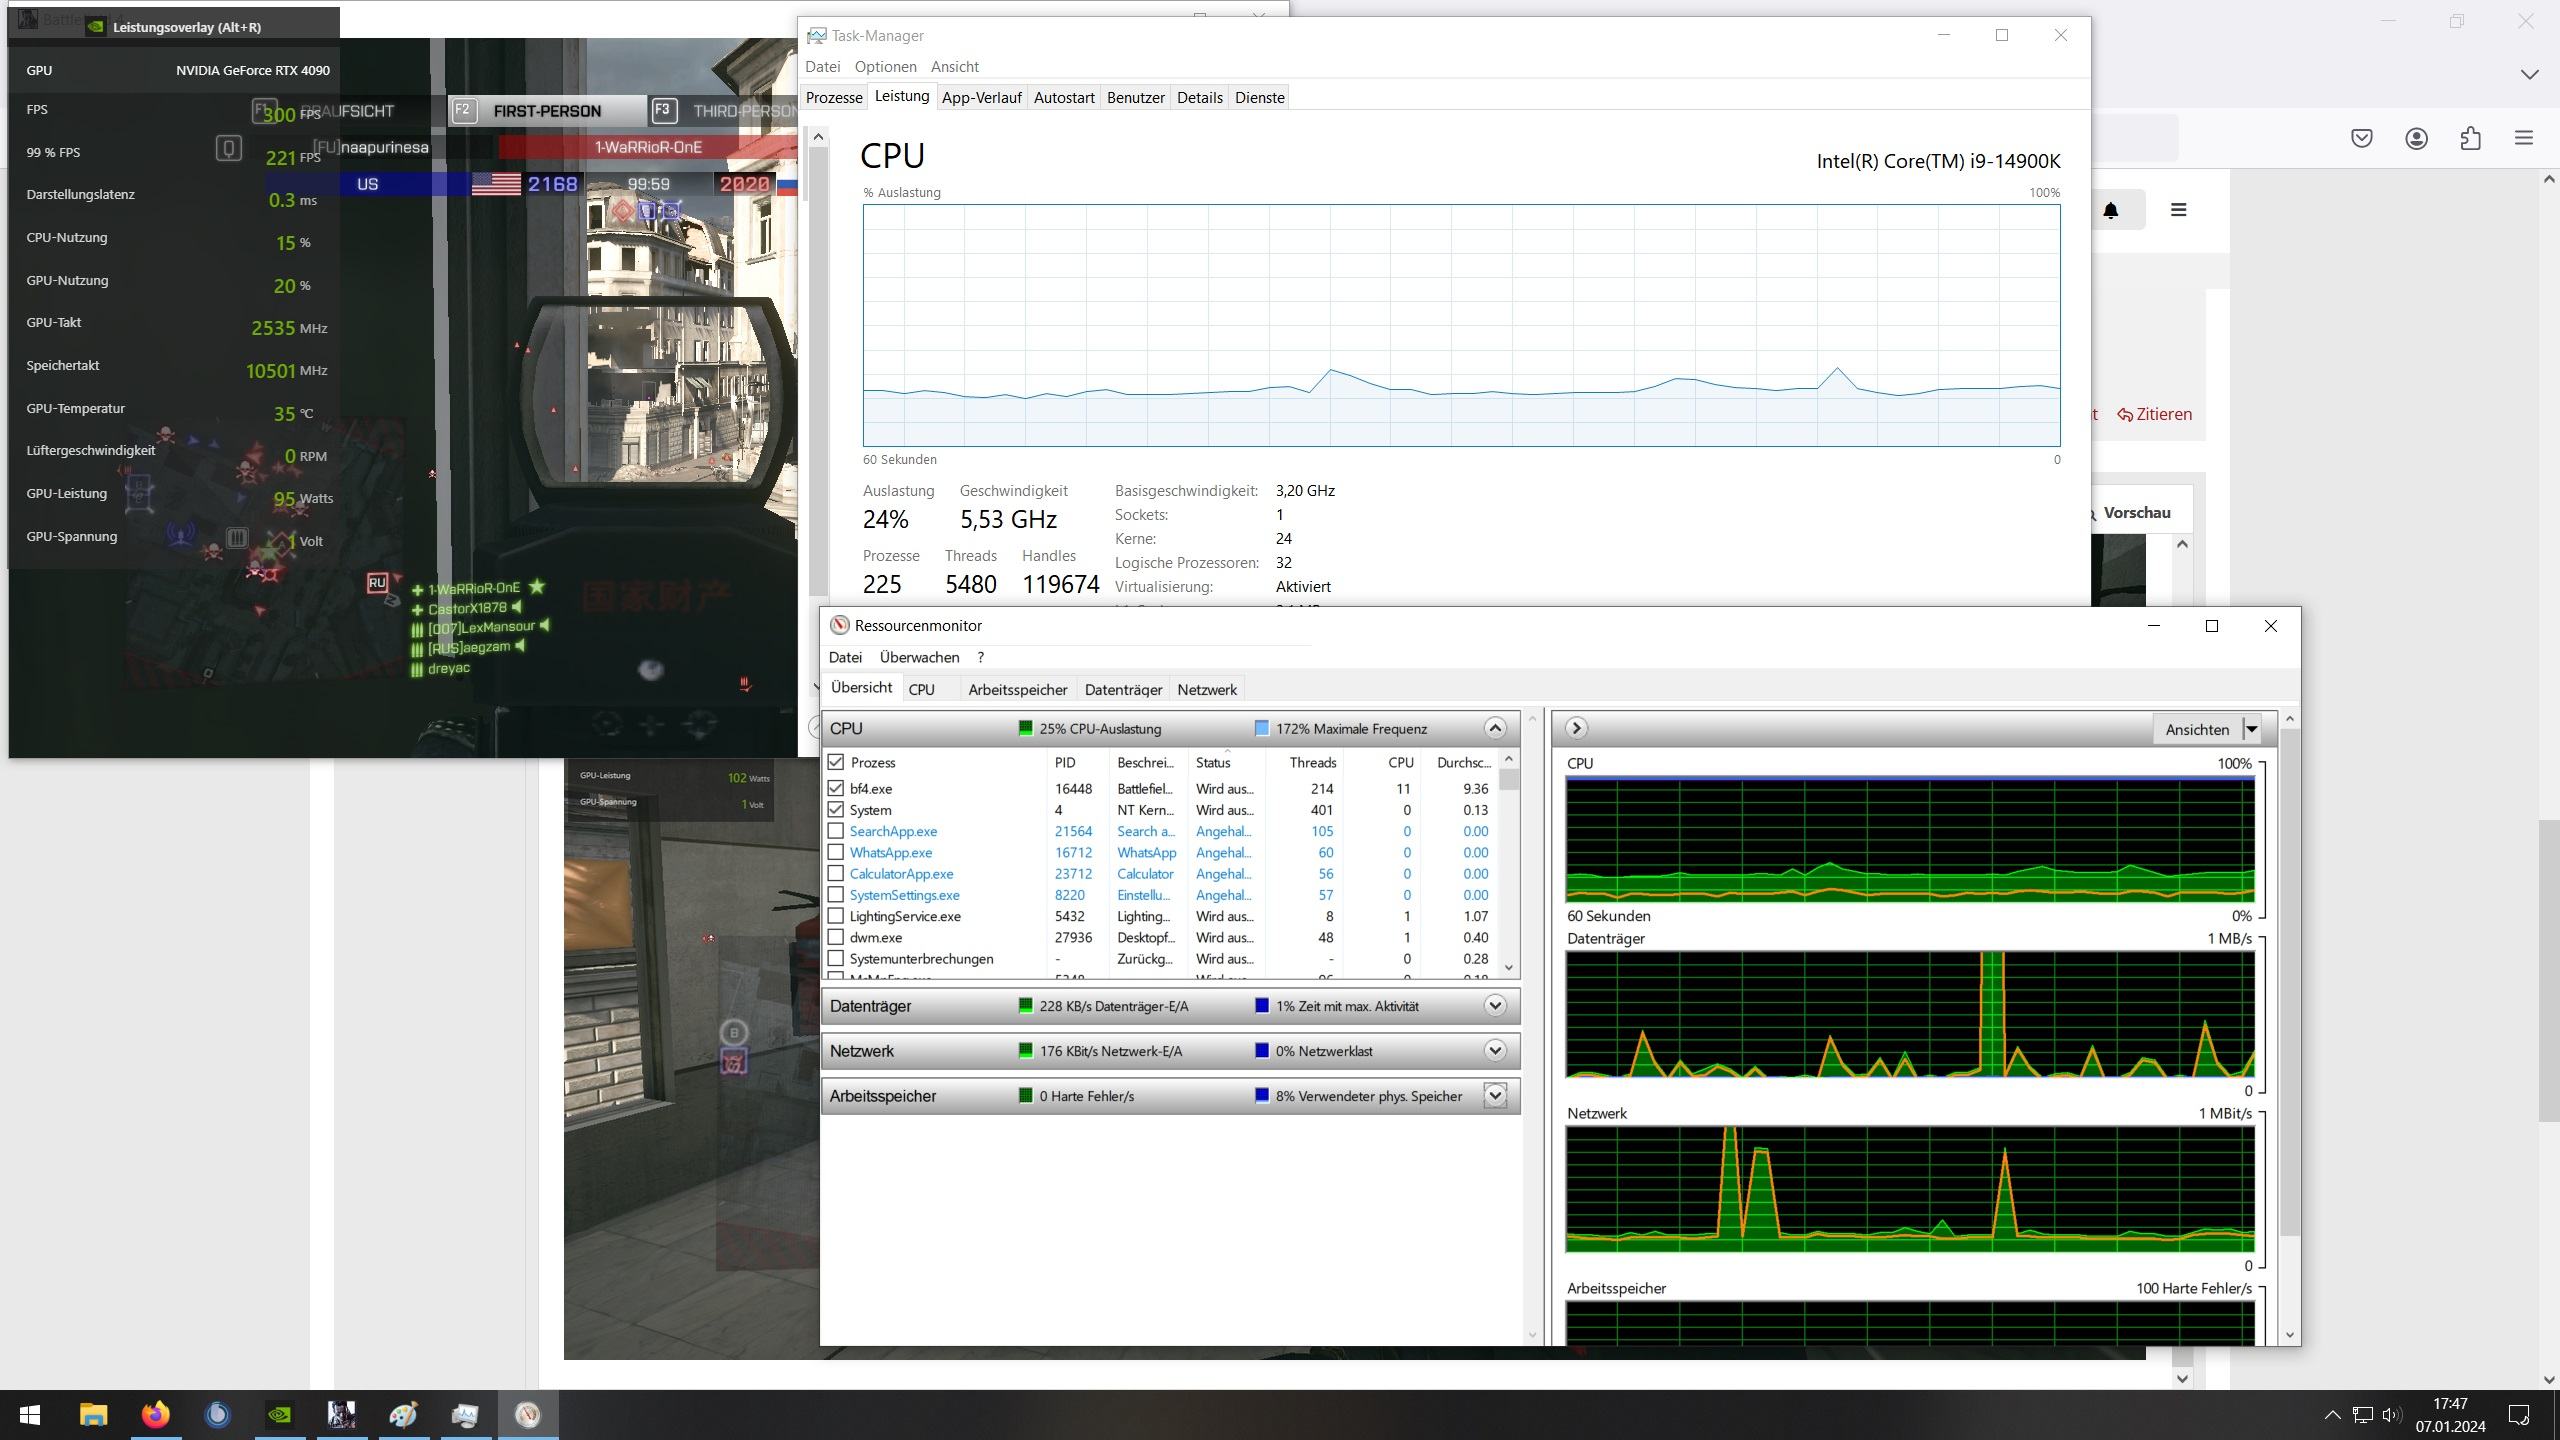
Task: Switch to Benutzer tab
Action: (x=1135, y=98)
